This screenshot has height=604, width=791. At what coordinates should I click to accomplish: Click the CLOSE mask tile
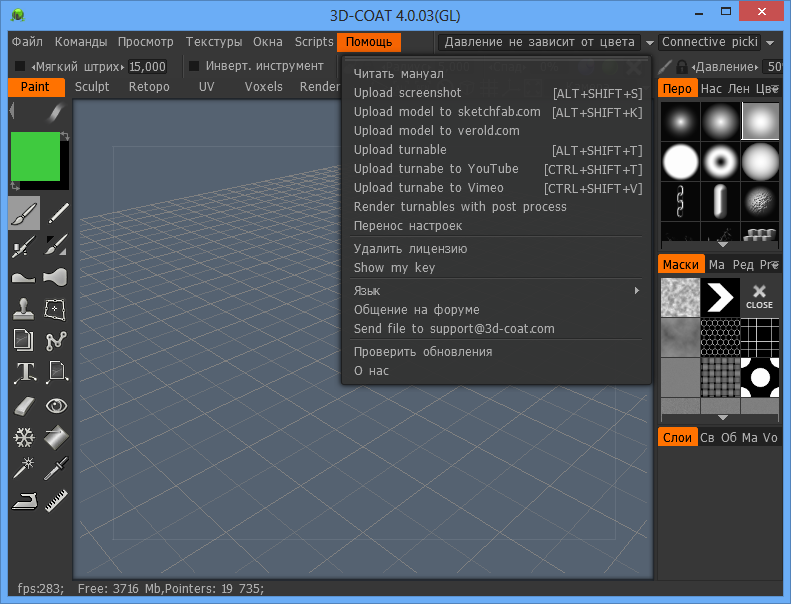pyautogui.click(x=759, y=296)
